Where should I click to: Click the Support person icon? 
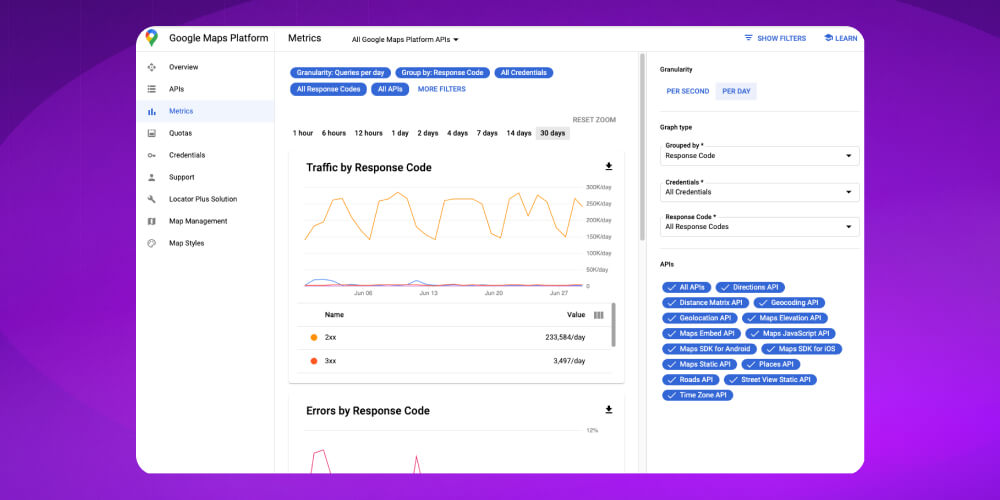point(151,177)
